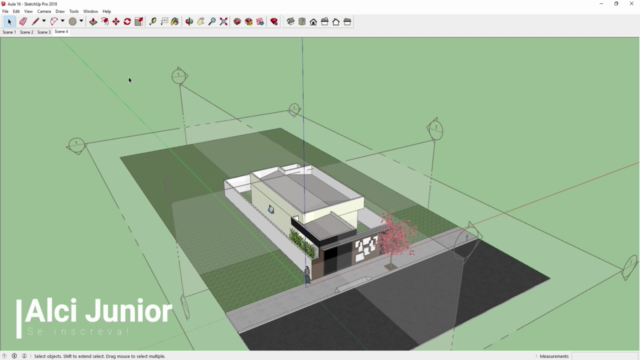Select the Paint Bucket tool
640x360 pixels.
[175, 22]
